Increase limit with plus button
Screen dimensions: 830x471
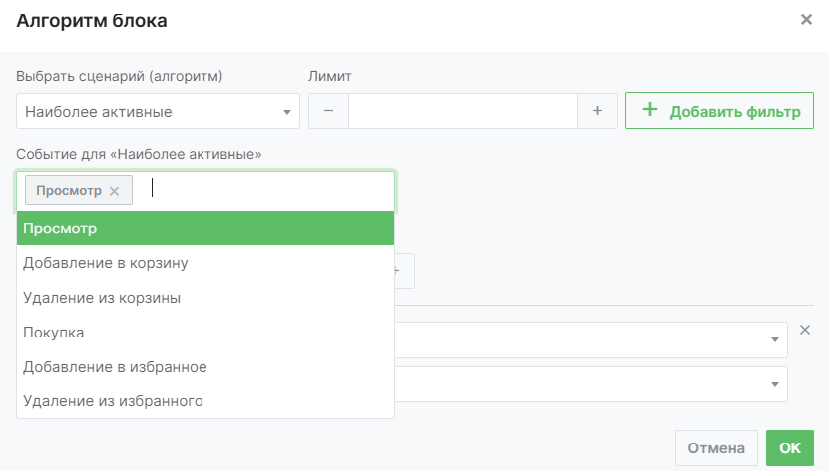[x=597, y=111]
